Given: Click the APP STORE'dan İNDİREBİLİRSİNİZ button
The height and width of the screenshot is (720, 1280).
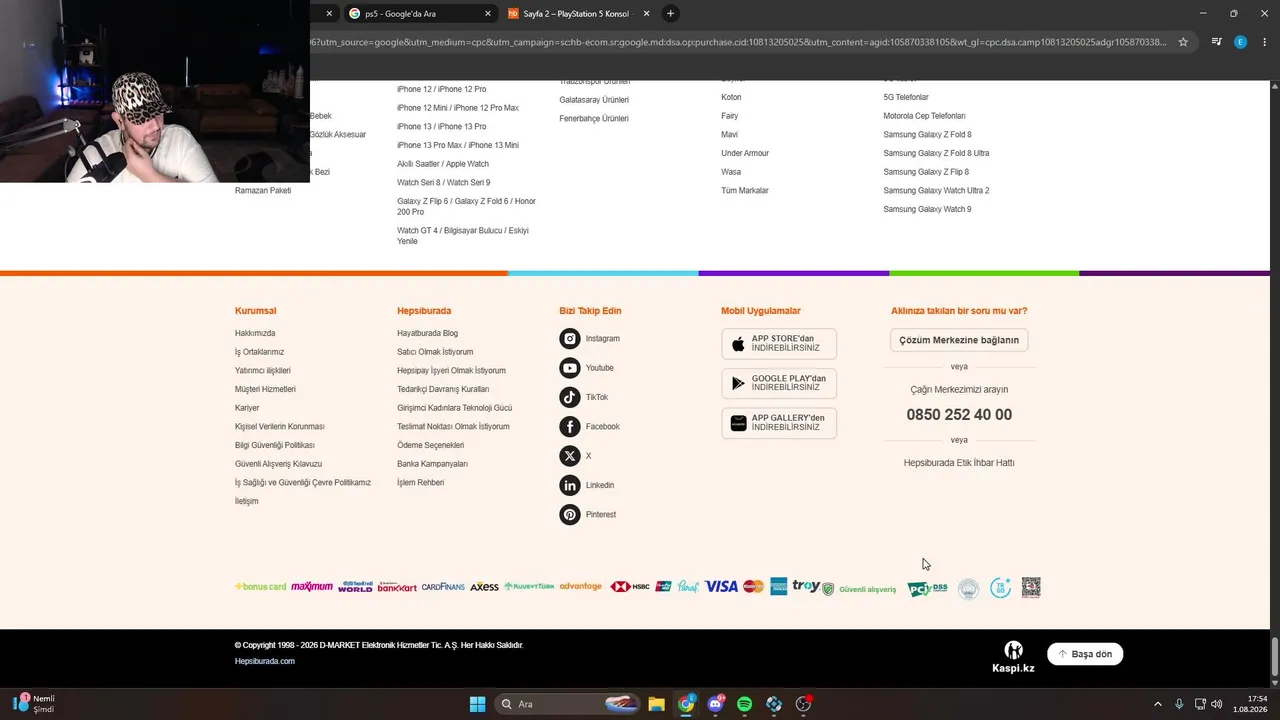Looking at the screenshot, I should (779, 344).
